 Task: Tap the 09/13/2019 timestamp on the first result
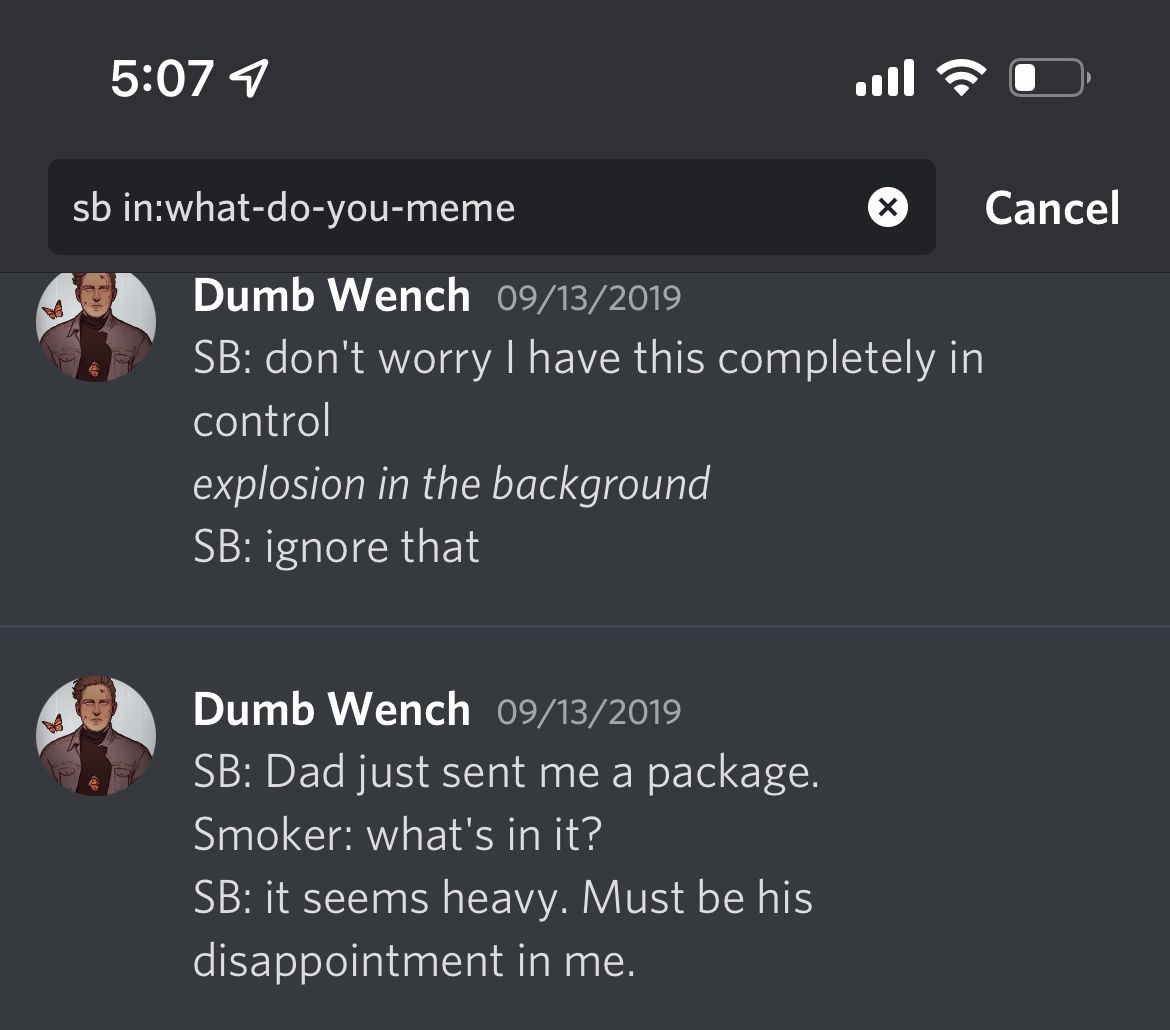[x=589, y=298]
